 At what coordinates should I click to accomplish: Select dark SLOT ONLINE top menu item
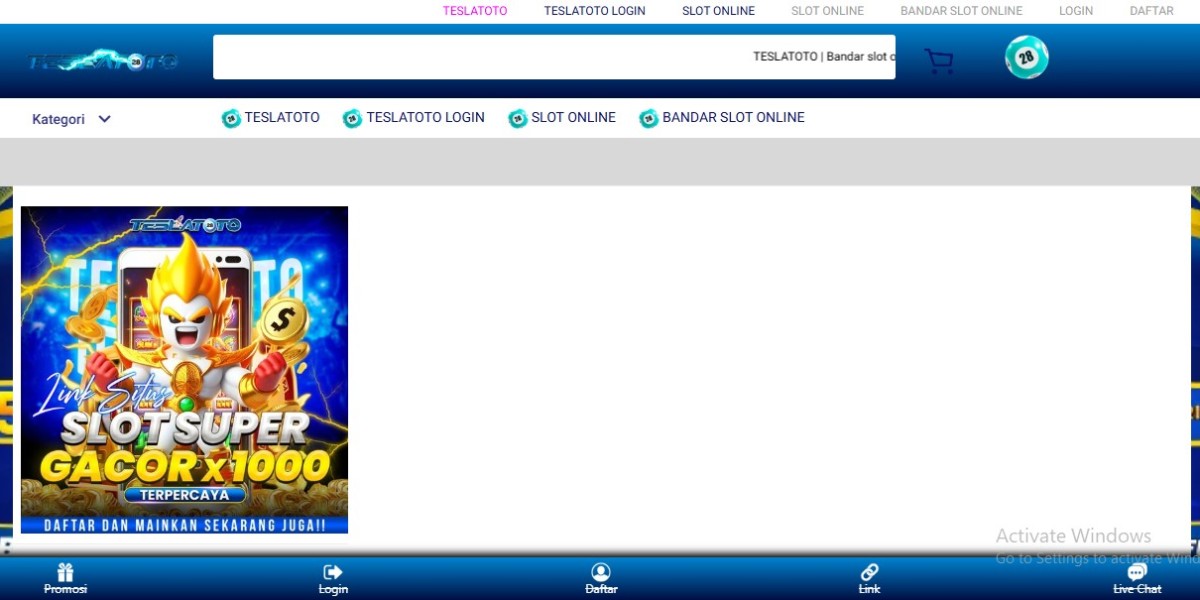[x=718, y=11]
